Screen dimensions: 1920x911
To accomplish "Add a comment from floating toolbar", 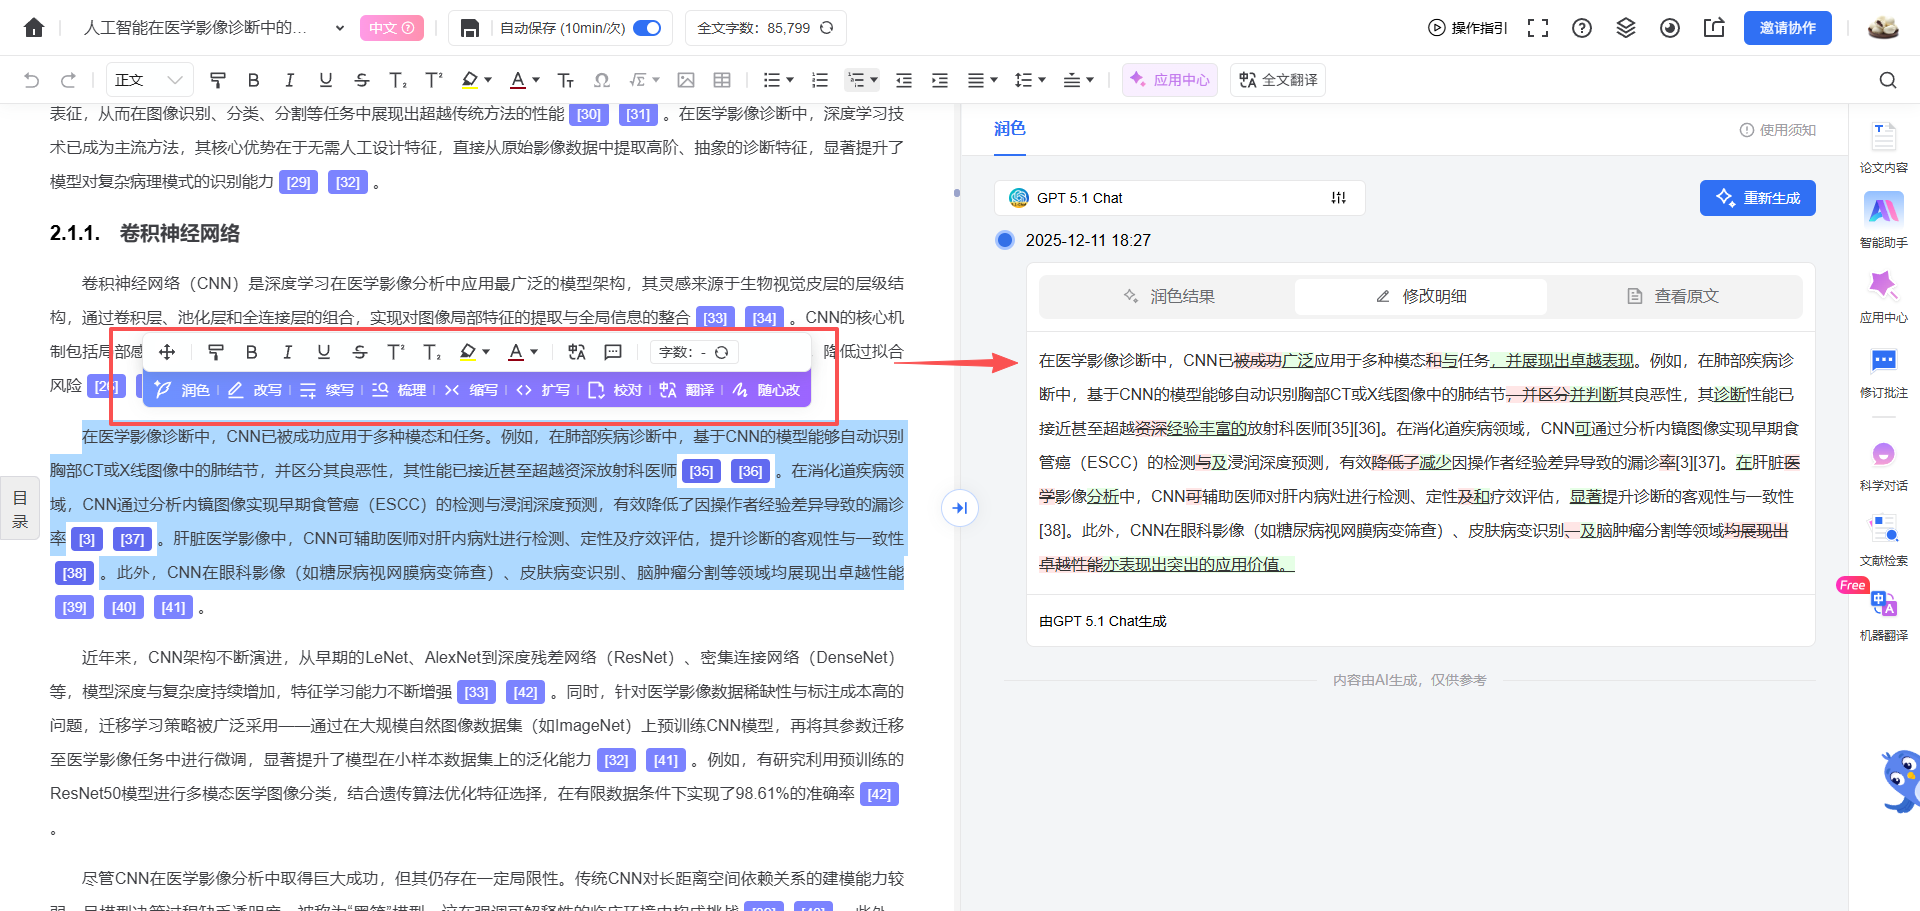I will (x=613, y=352).
